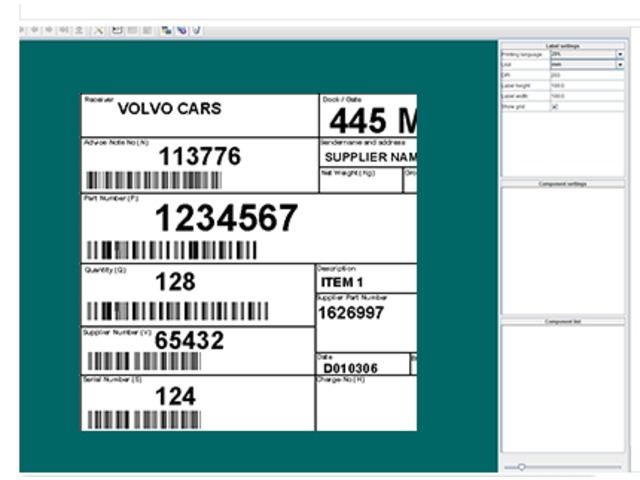
Task: Open the Printing language dropdown
Action: tap(620, 54)
